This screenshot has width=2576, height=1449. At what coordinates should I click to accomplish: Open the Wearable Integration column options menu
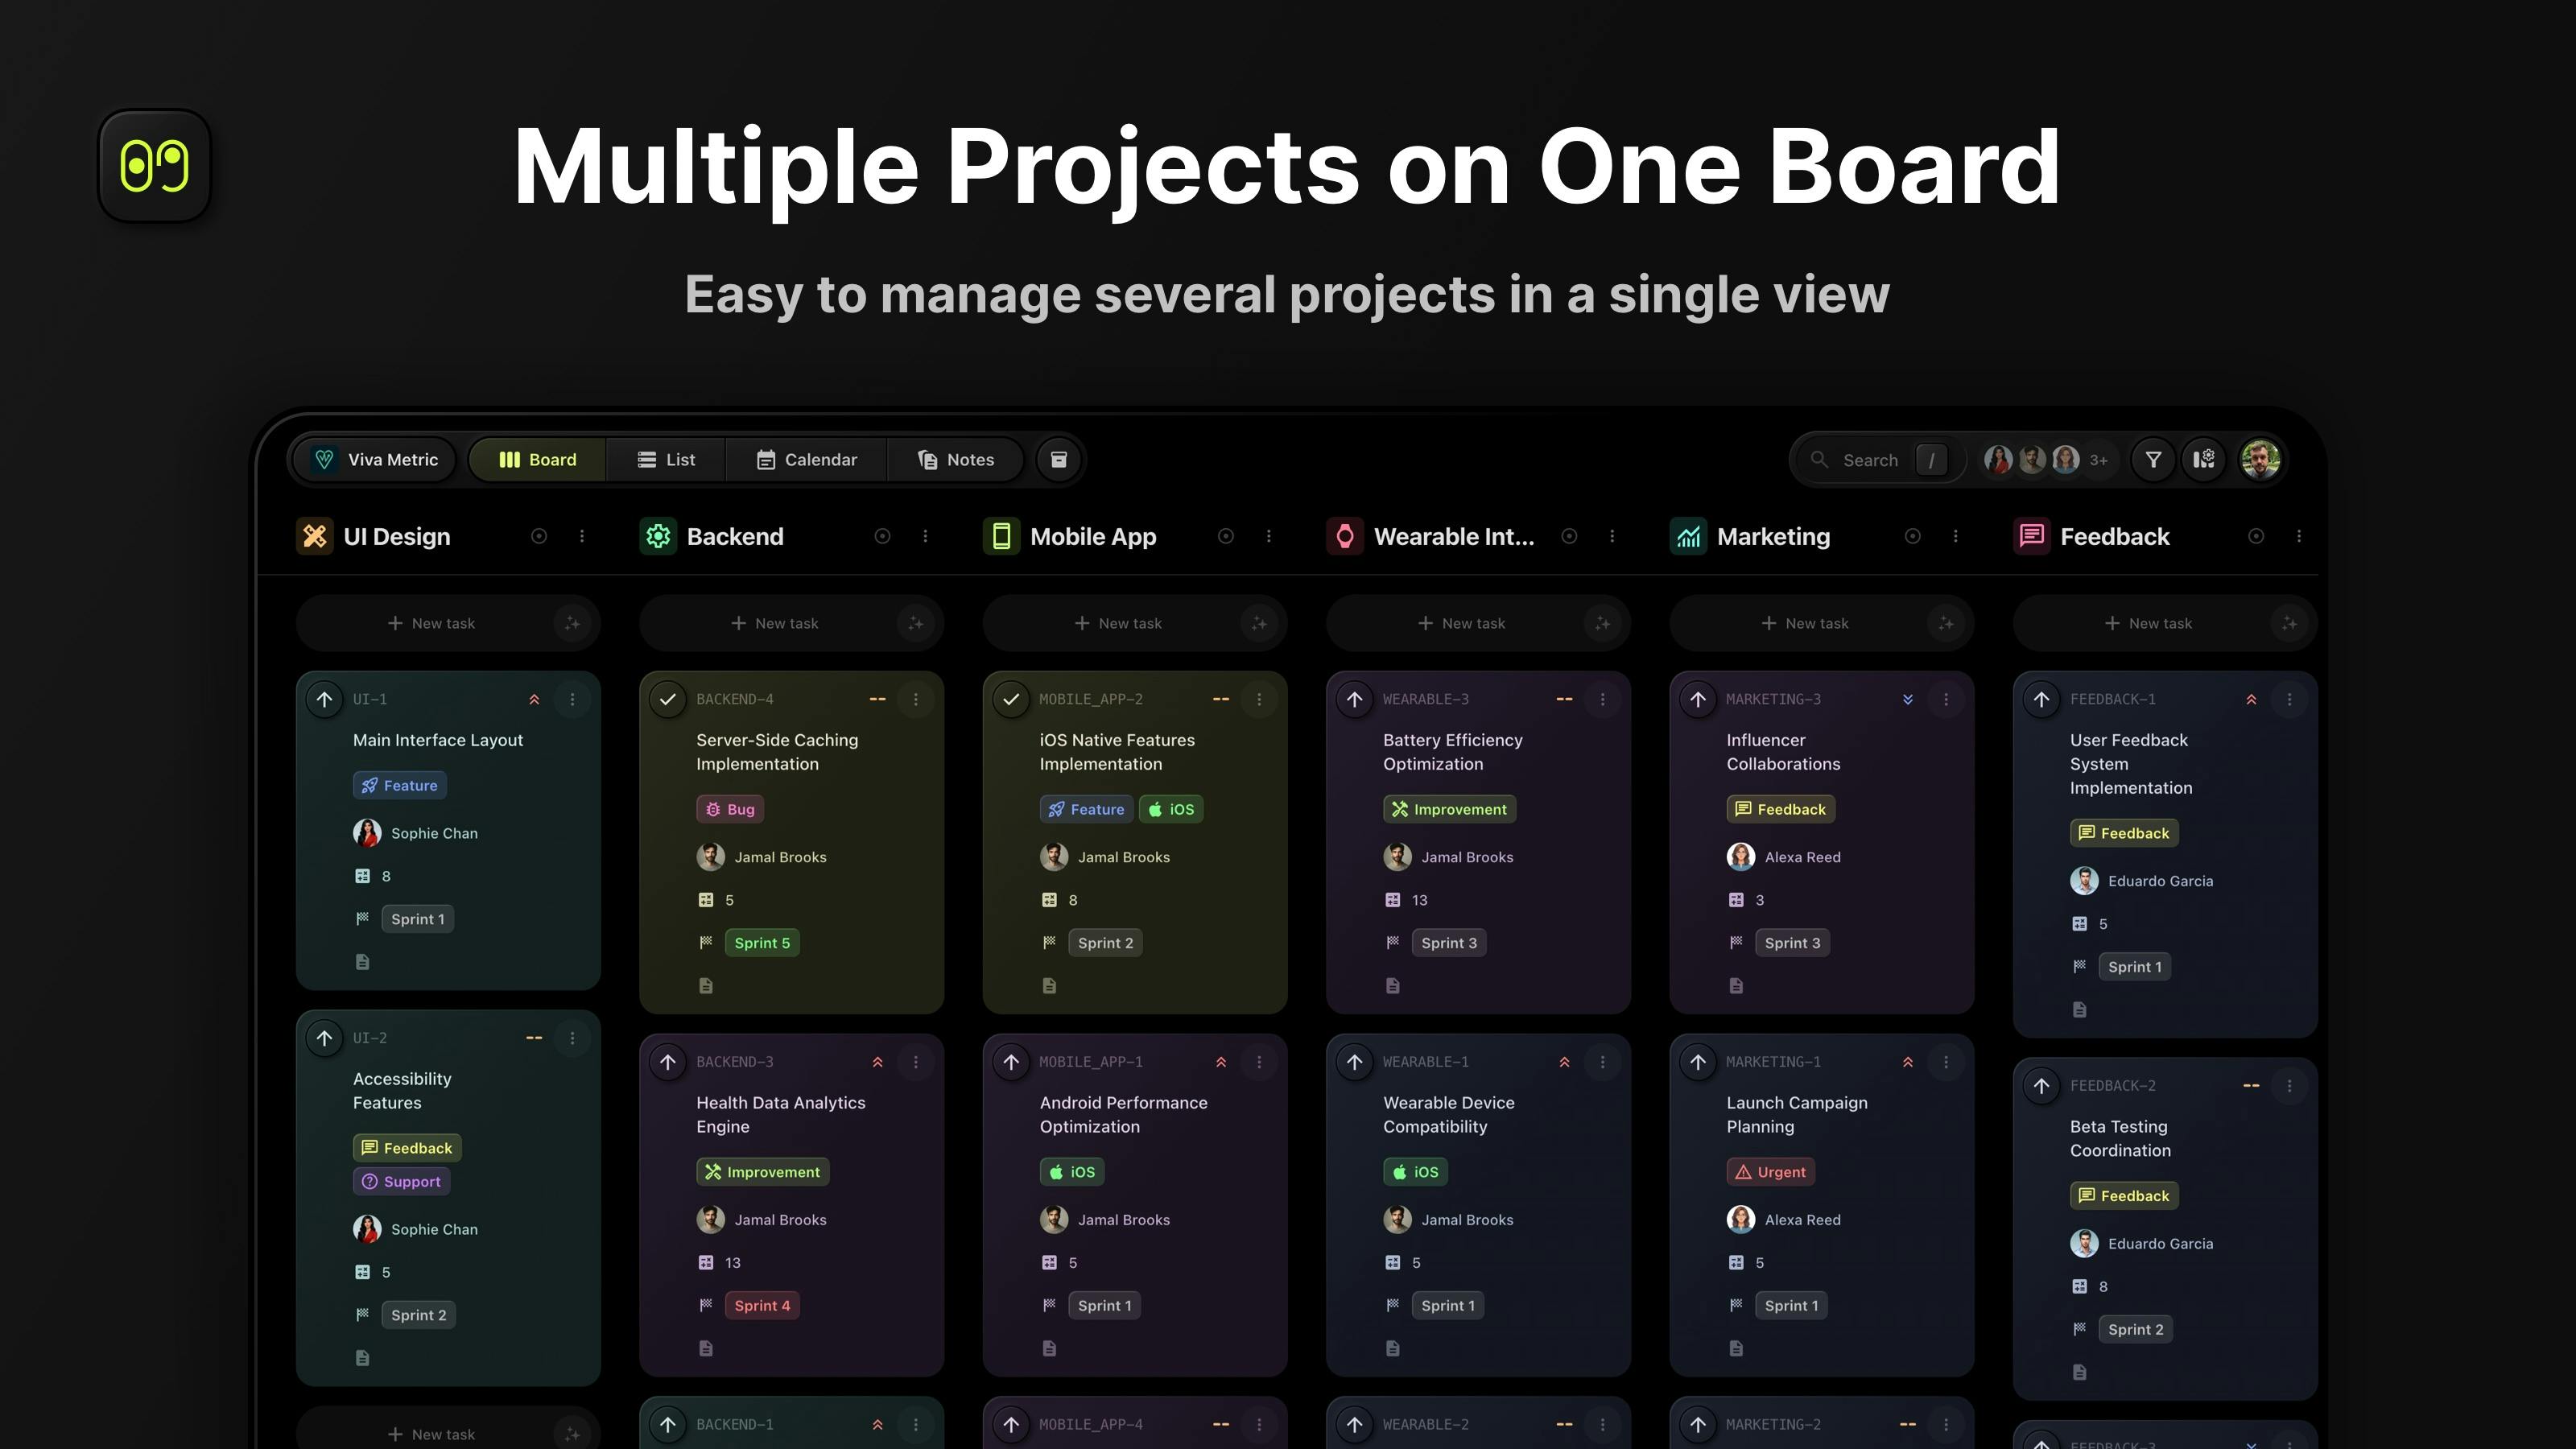tap(1612, 537)
